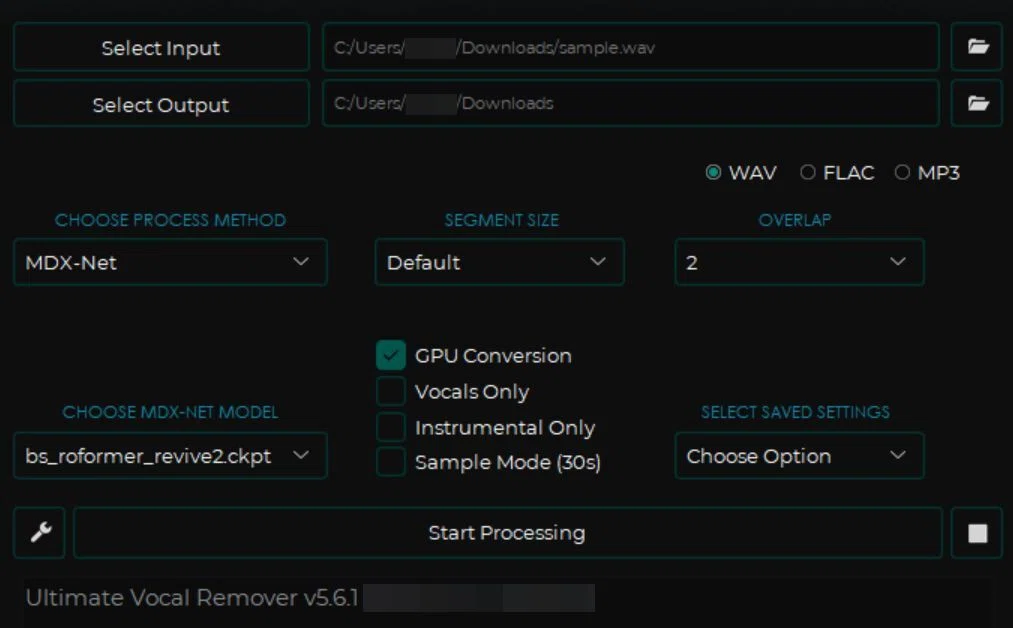1013x628 pixels.
Task: Open bs_roformer_revive2.ckpt model dropdown
Action: click(x=171, y=455)
